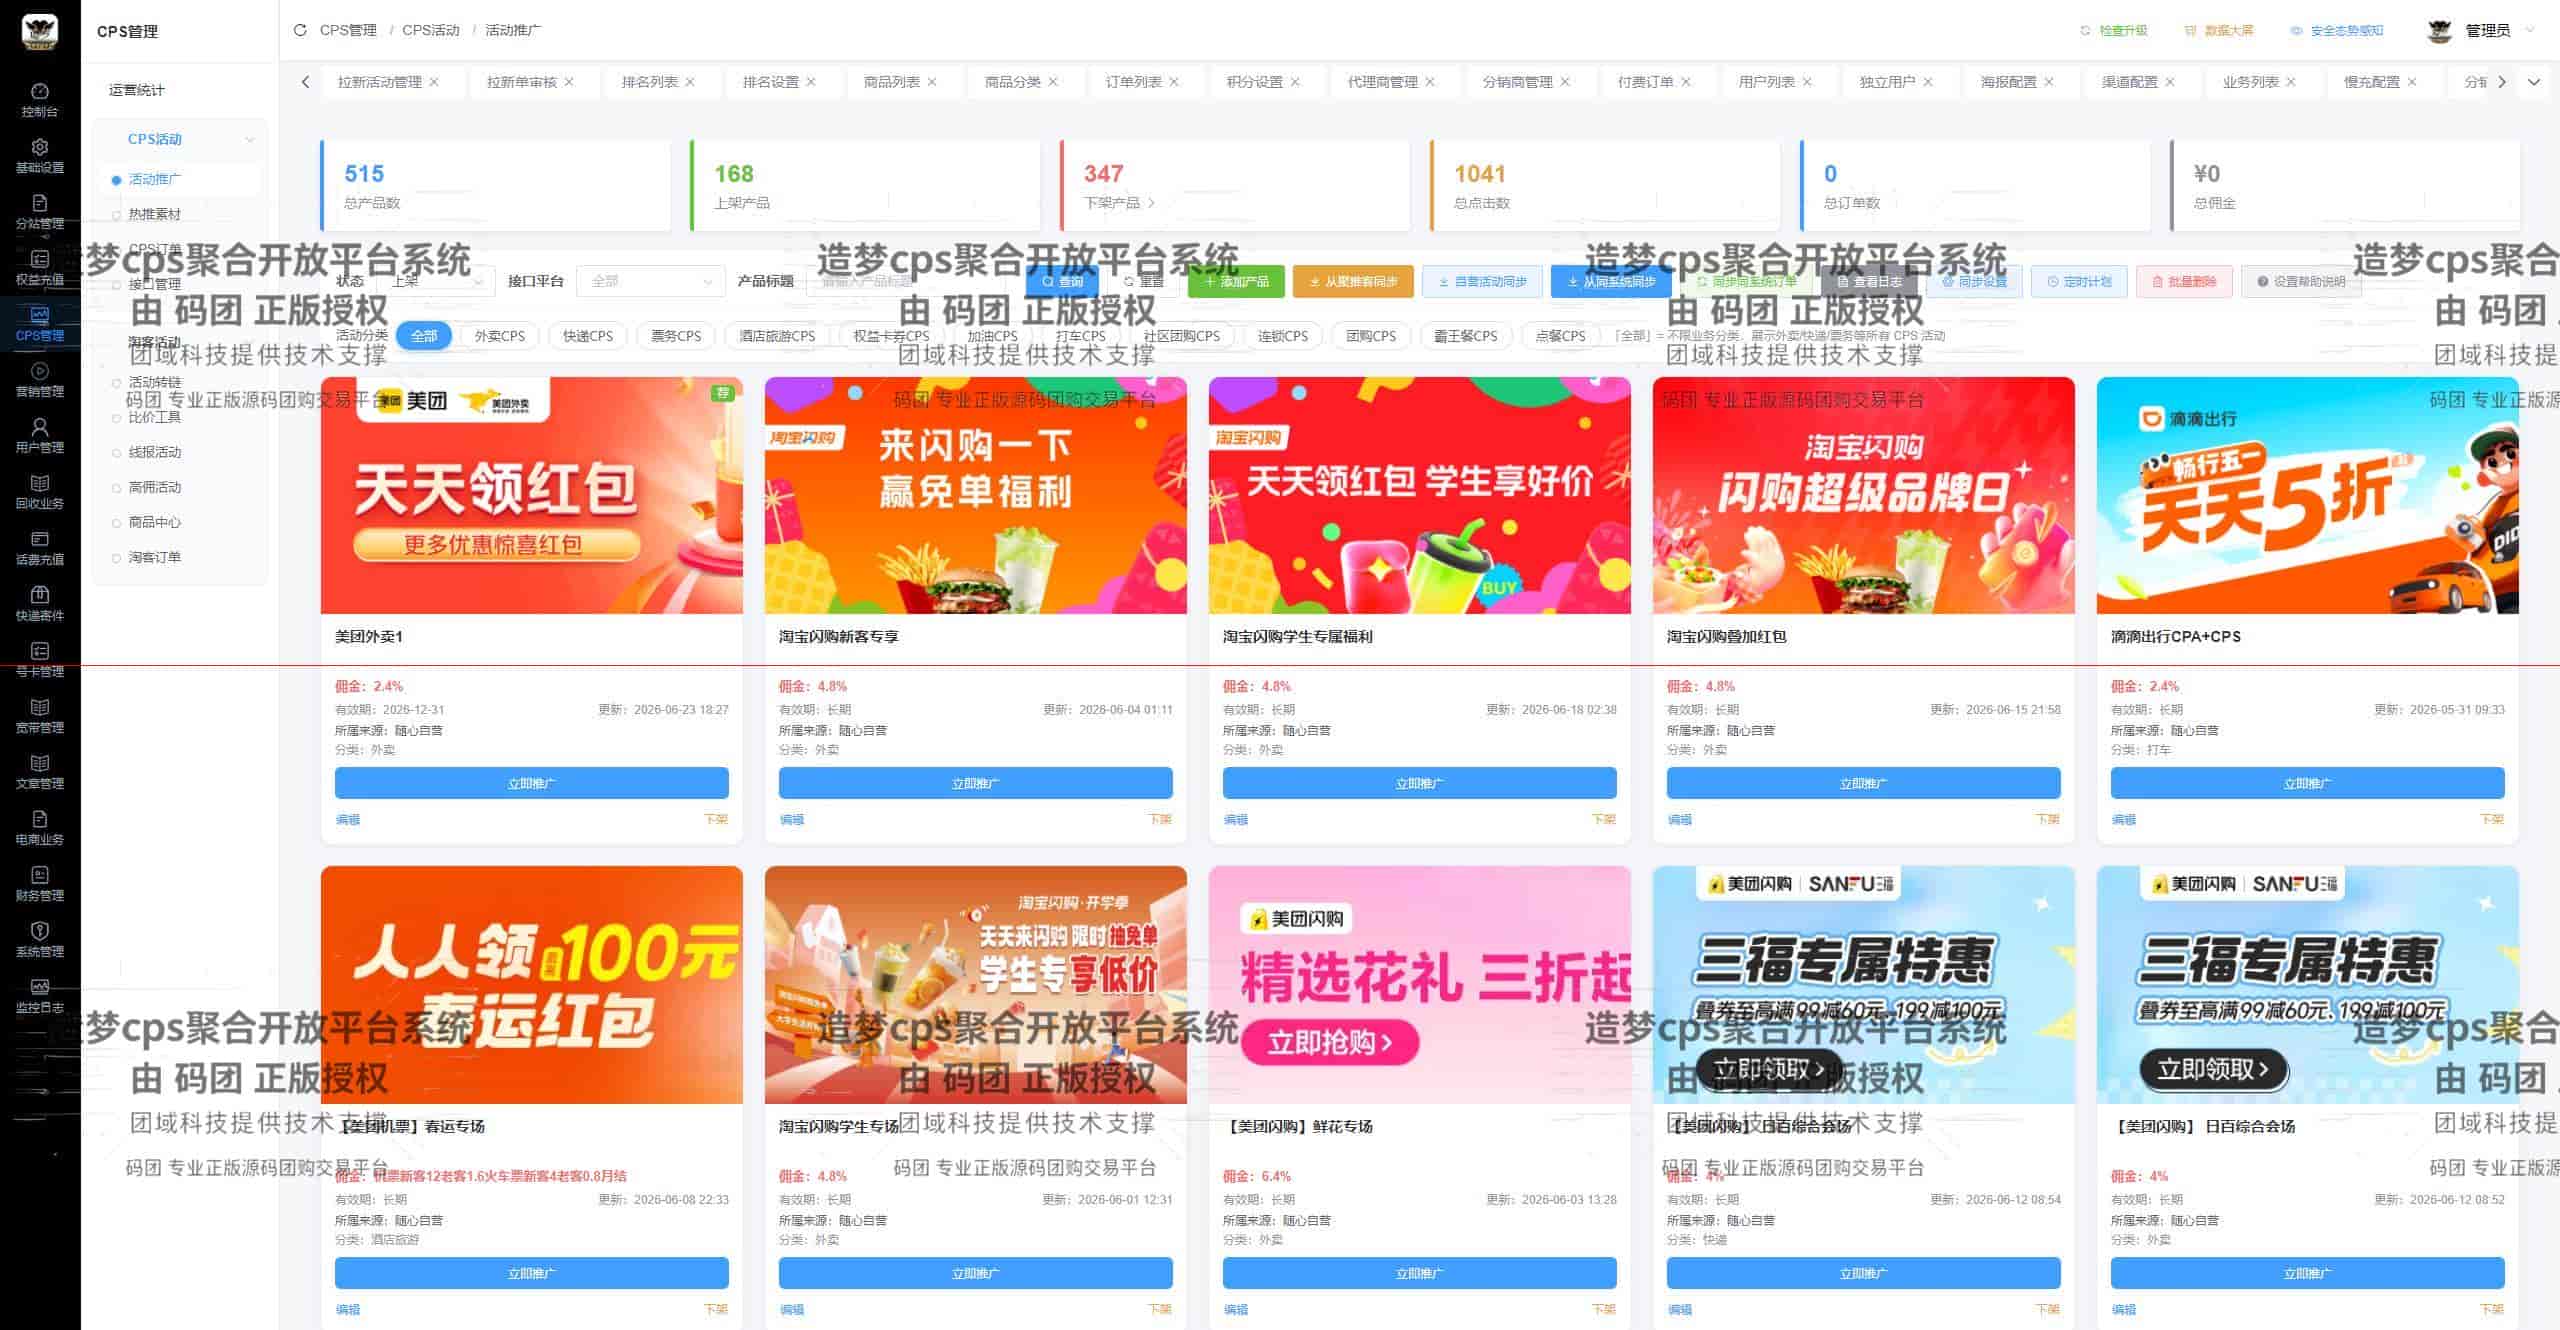Image resolution: width=2560 pixels, height=1330 pixels.
Task: Open 系统管理 shield icon in sidebar
Action: [40, 930]
